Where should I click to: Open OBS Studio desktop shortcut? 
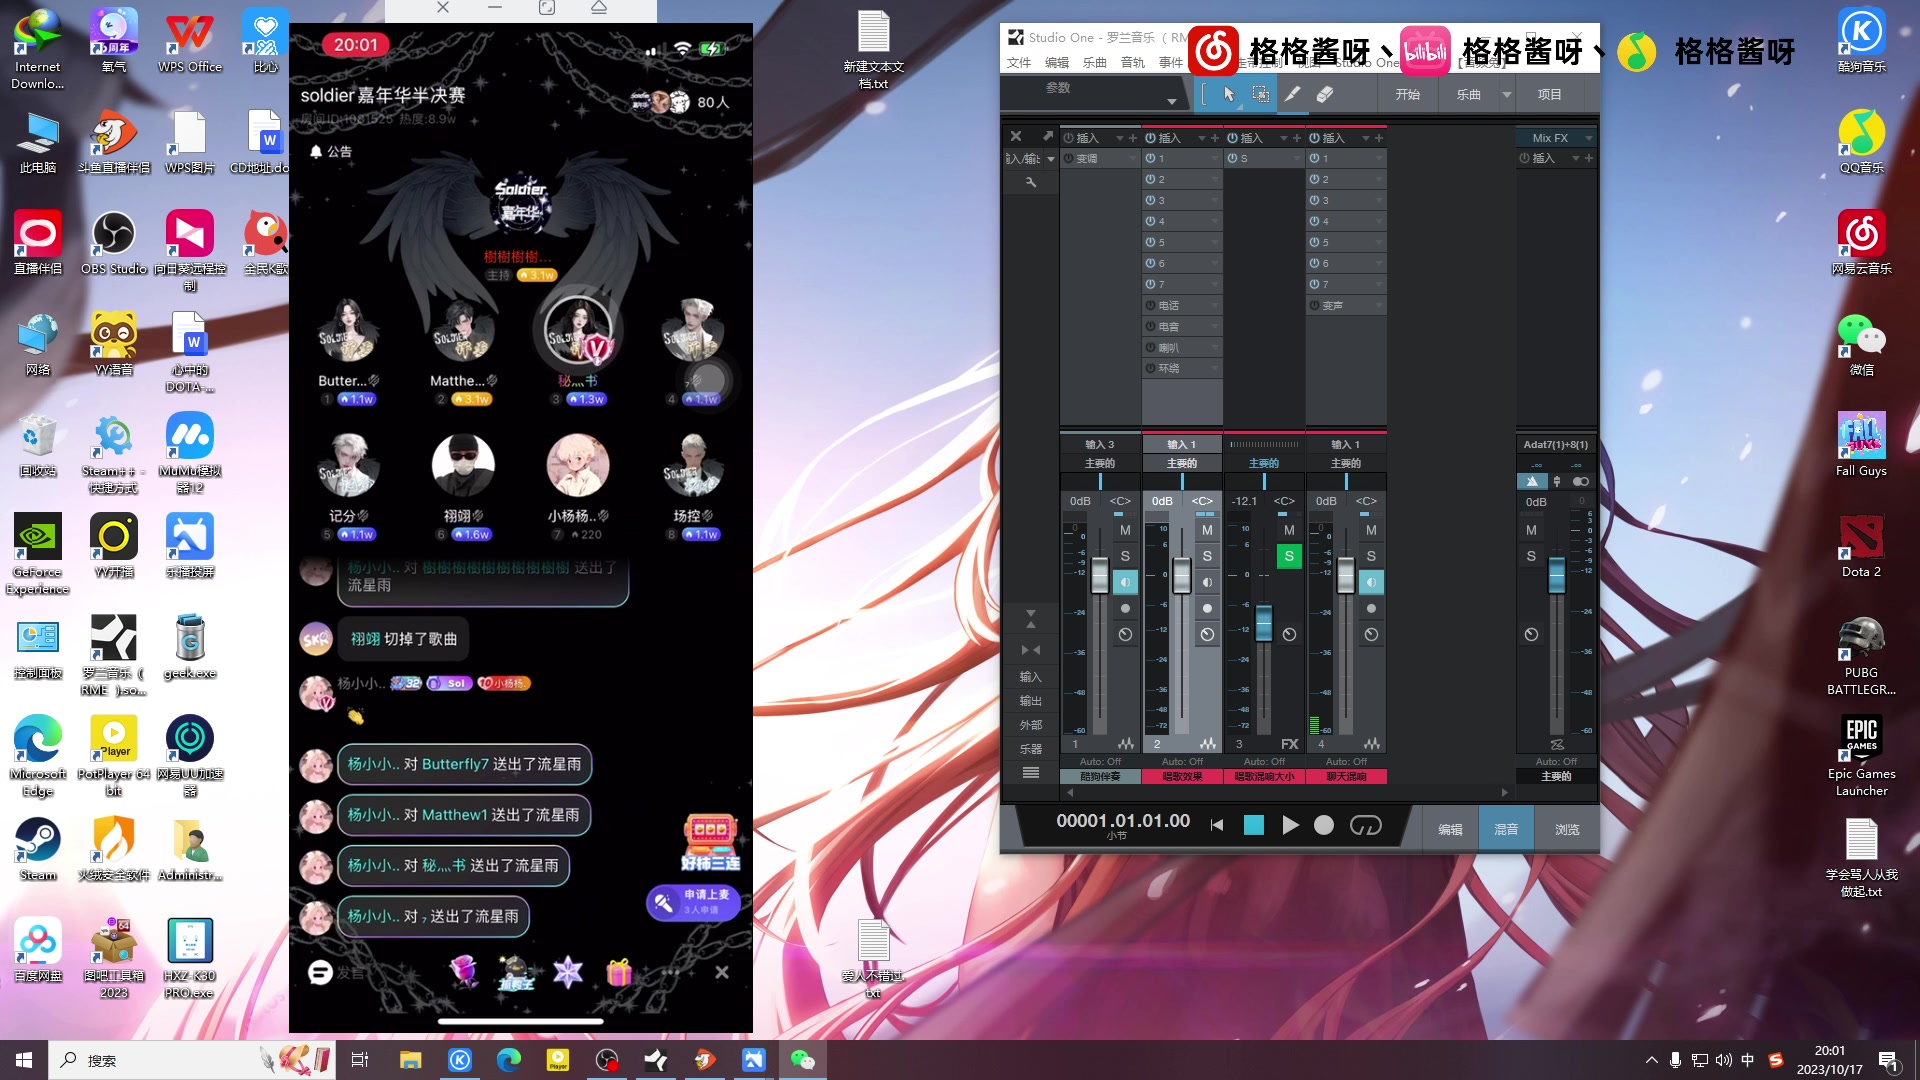(114, 242)
